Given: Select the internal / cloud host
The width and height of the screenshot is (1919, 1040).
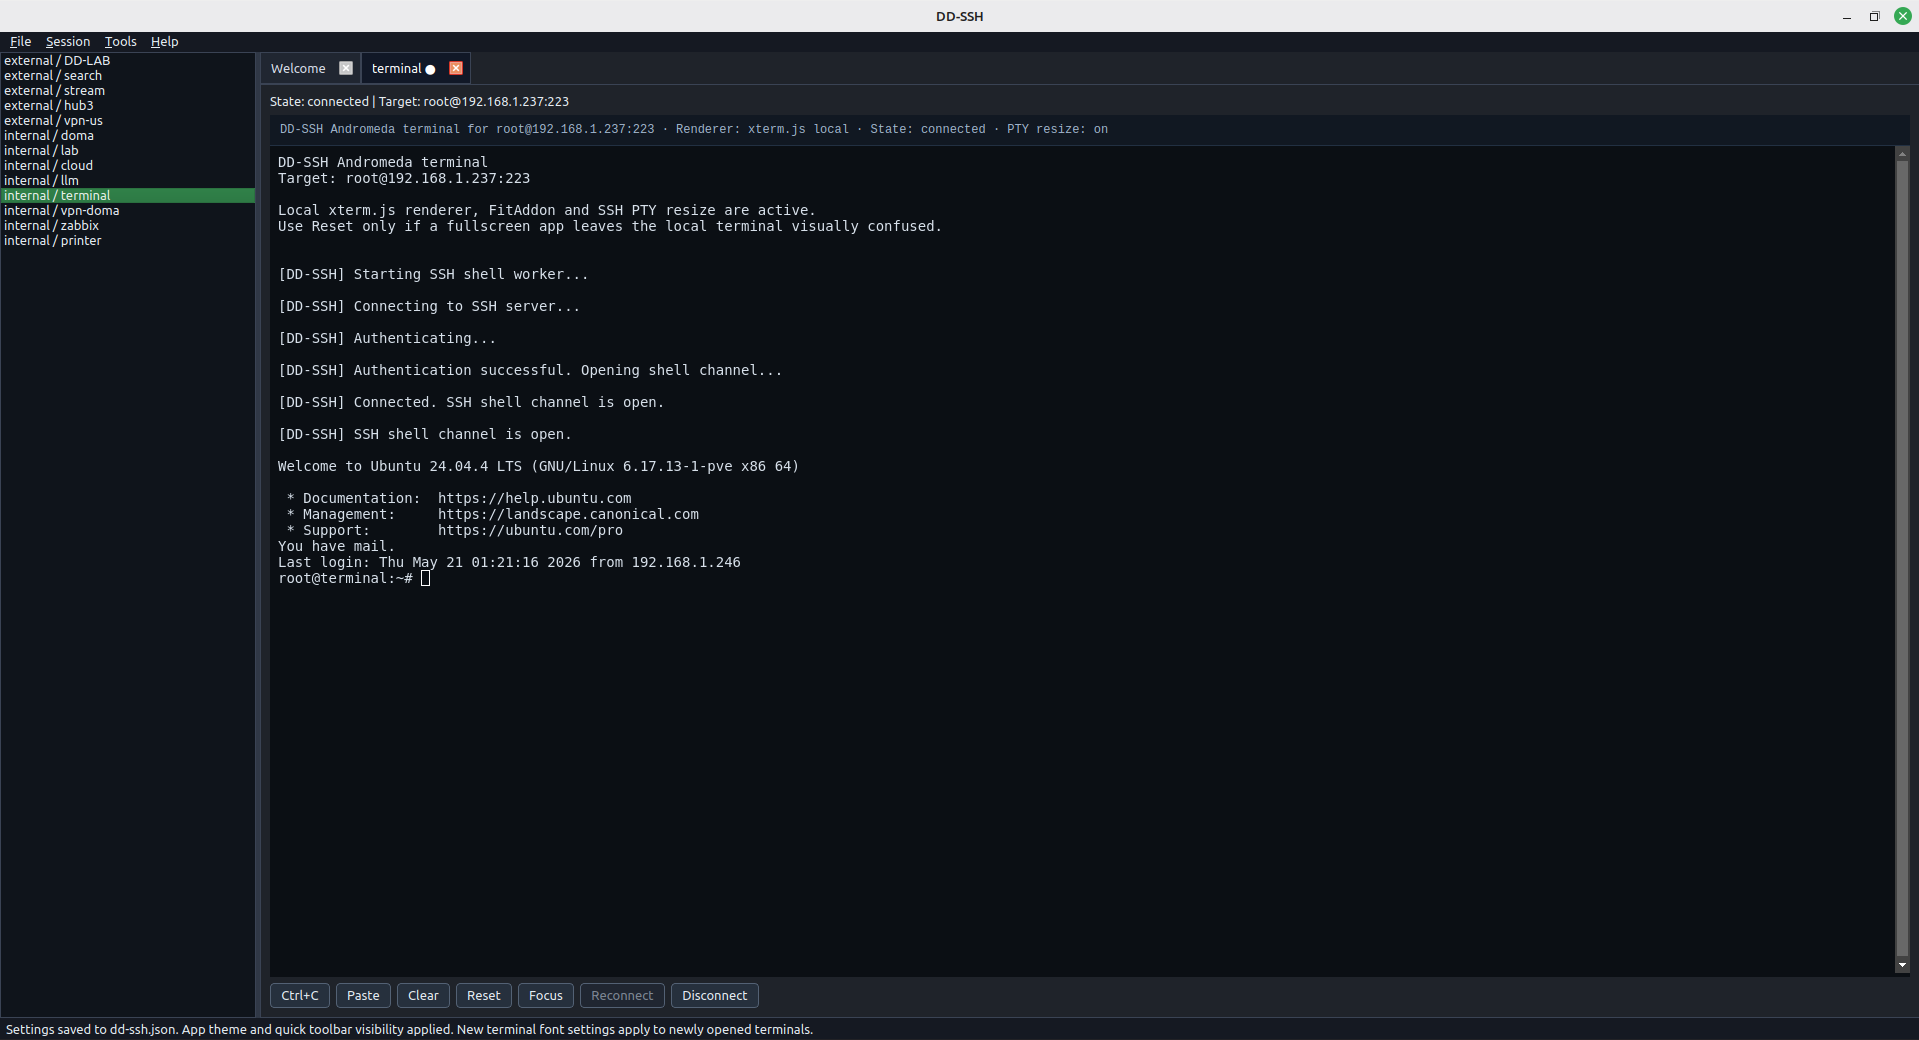Looking at the screenshot, I should pos(128,165).
